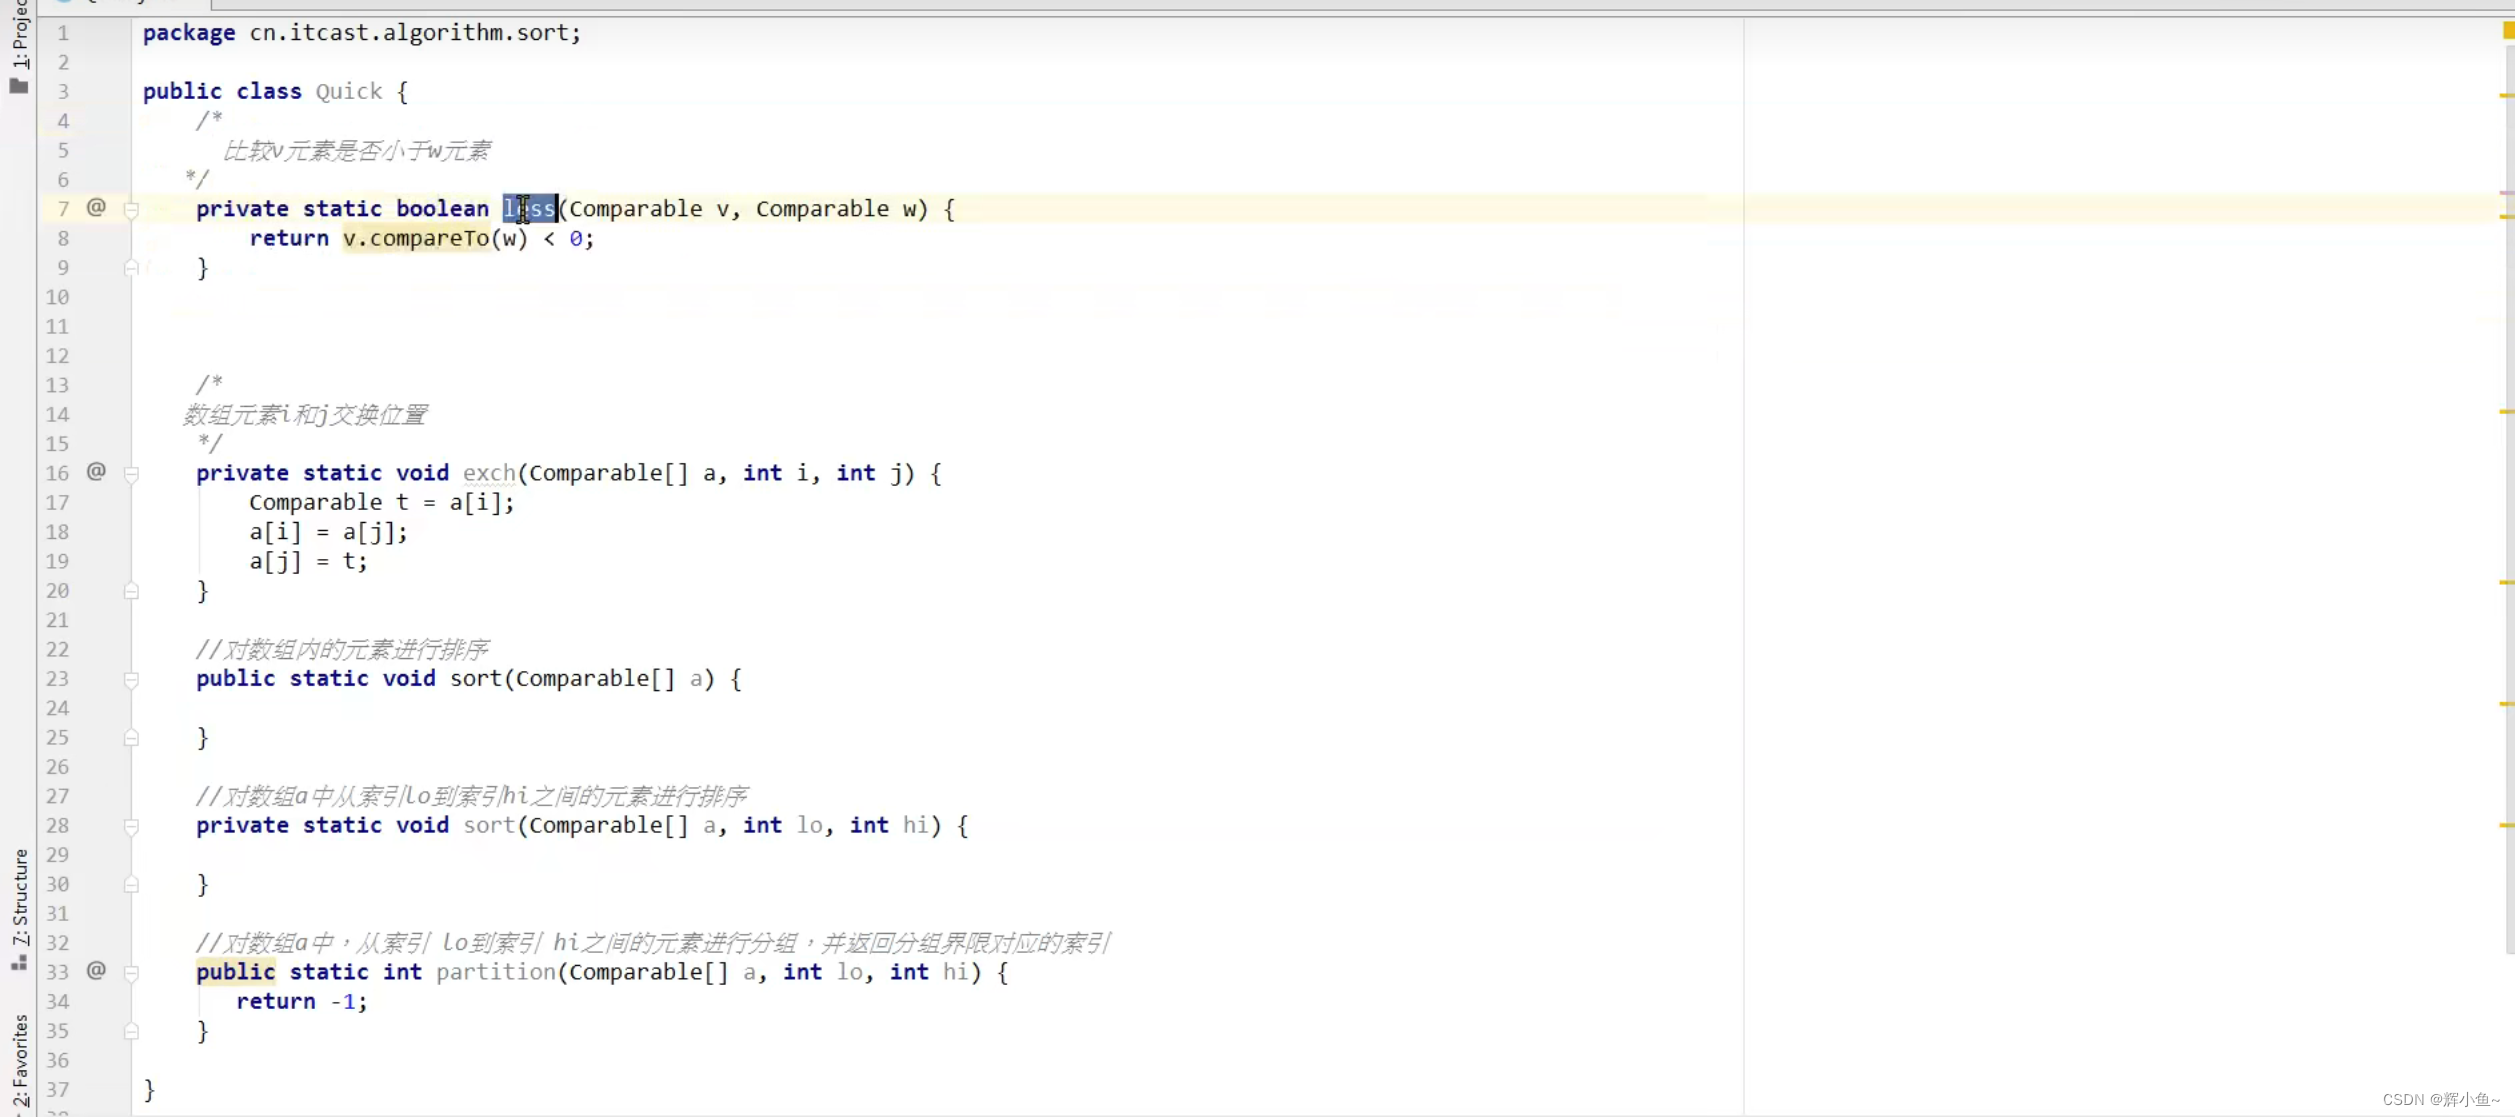Click the structure icon beside the Structure tab

pyautogui.click(x=19, y=962)
